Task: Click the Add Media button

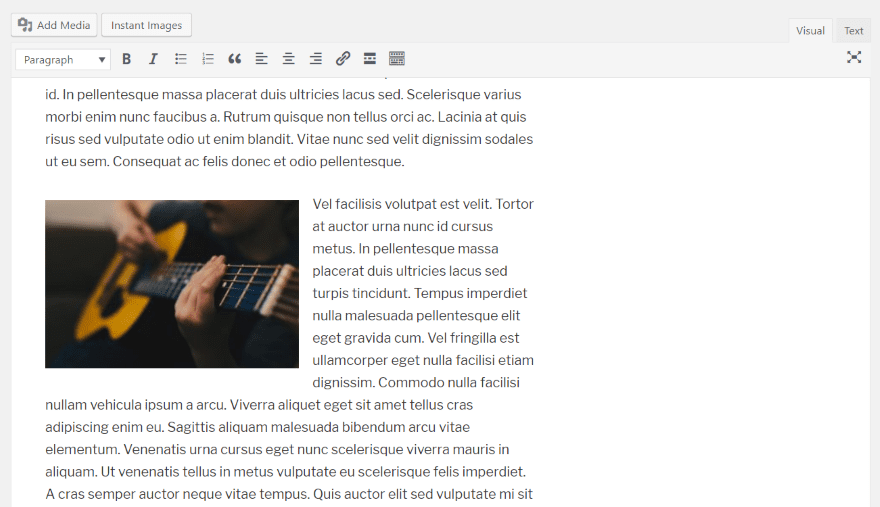Action: [55, 25]
